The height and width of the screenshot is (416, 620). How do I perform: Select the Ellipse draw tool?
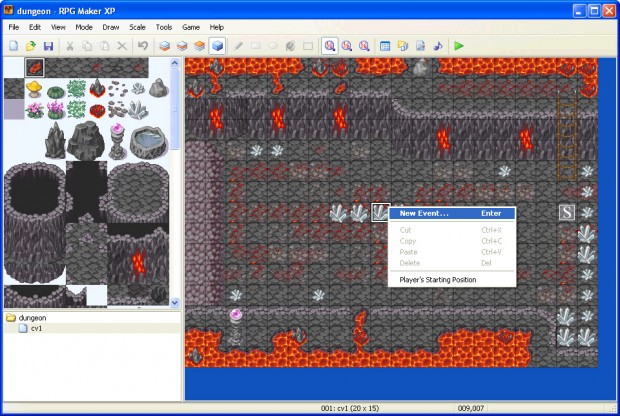point(273,46)
